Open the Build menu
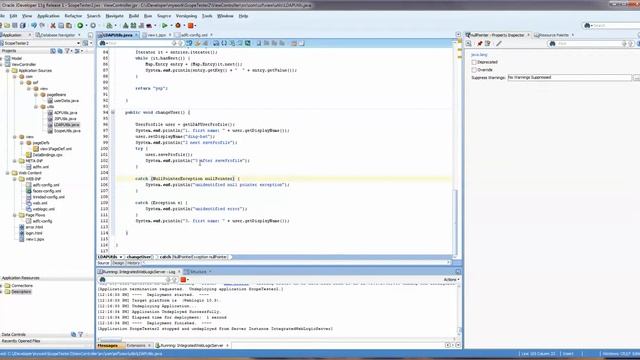 tap(134, 16)
